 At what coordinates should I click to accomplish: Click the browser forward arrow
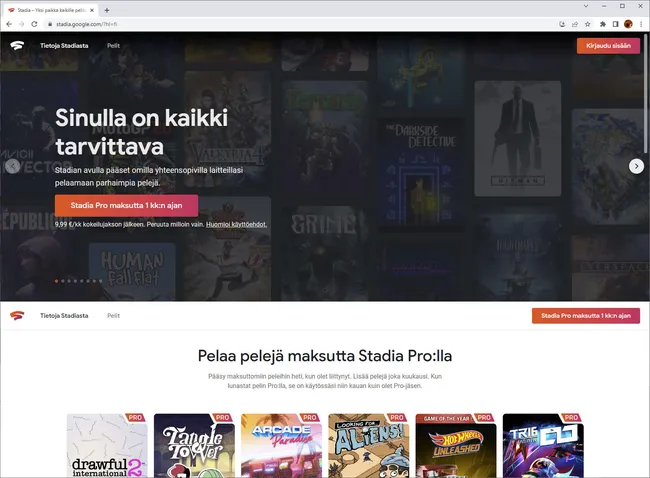(x=22, y=24)
